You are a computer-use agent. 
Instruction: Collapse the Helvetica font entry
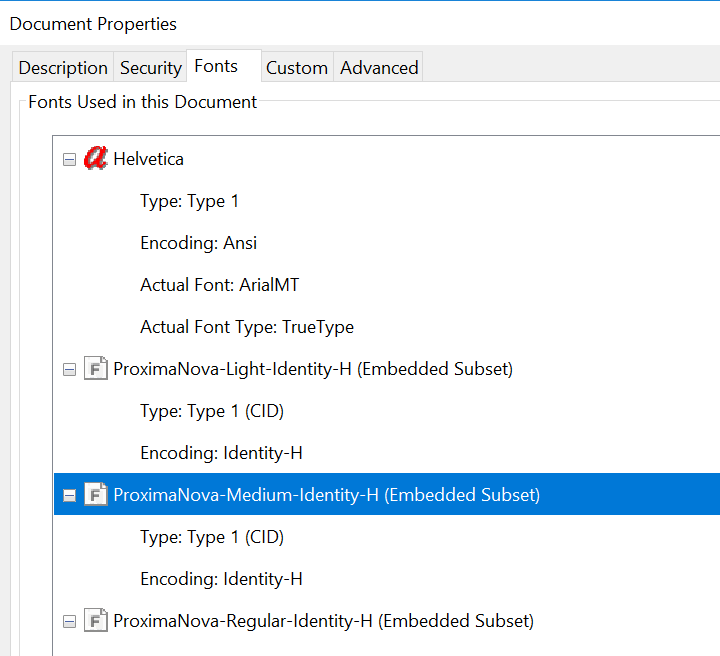[x=69, y=160]
